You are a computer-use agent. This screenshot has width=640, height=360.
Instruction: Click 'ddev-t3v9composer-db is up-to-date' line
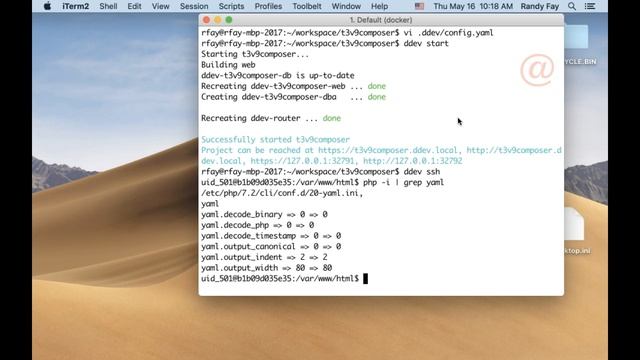coord(278,76)
